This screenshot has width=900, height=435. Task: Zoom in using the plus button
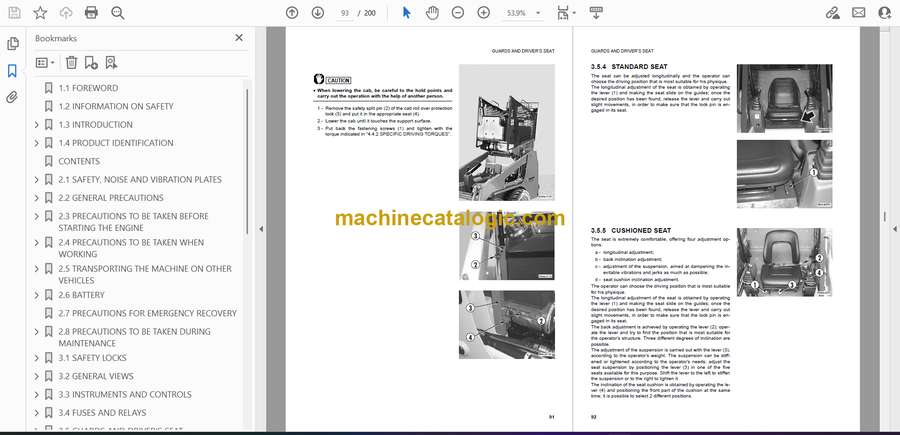click(x=484, y=13)
